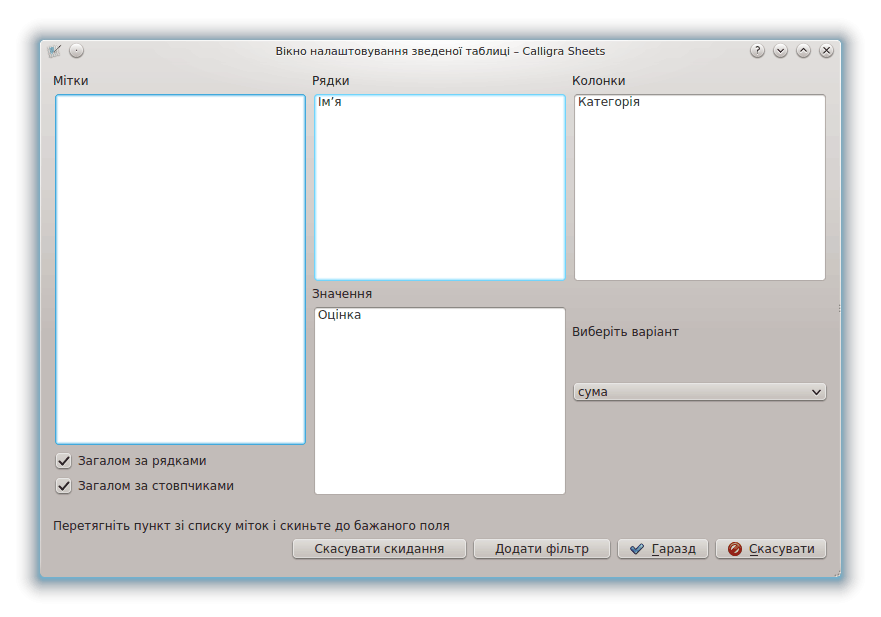Screen dimensions: 881x617
Task: Select Оцінка in the Значення list
Action: point(339,315)
